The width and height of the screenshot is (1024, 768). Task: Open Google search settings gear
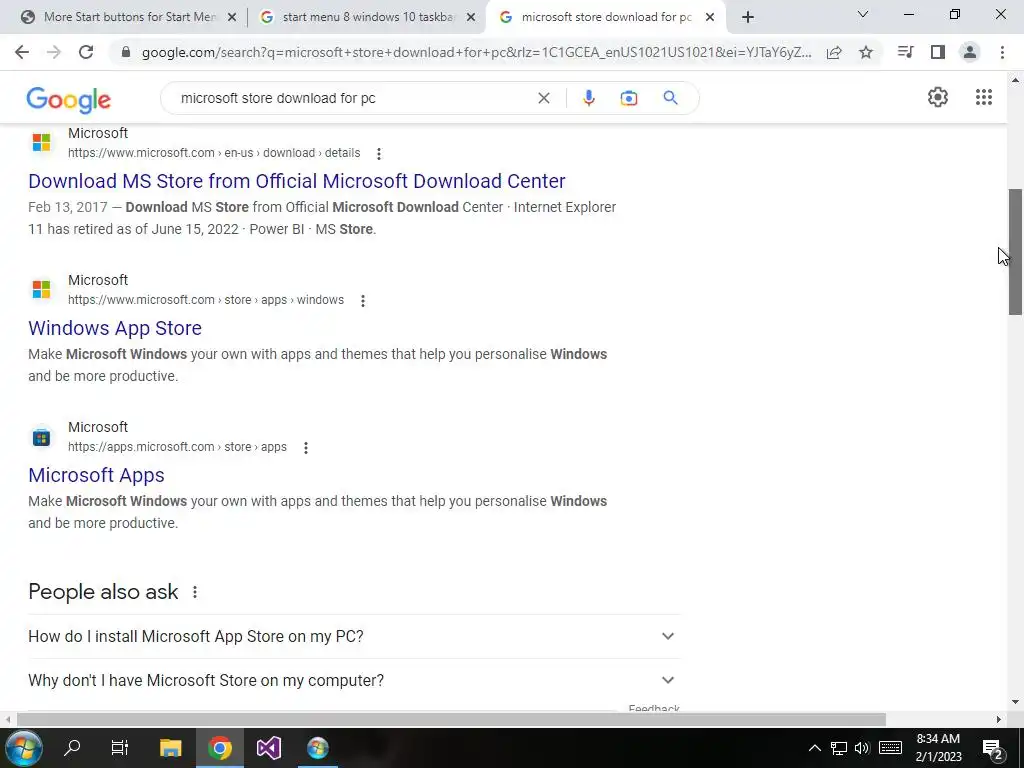coord(938,97)
